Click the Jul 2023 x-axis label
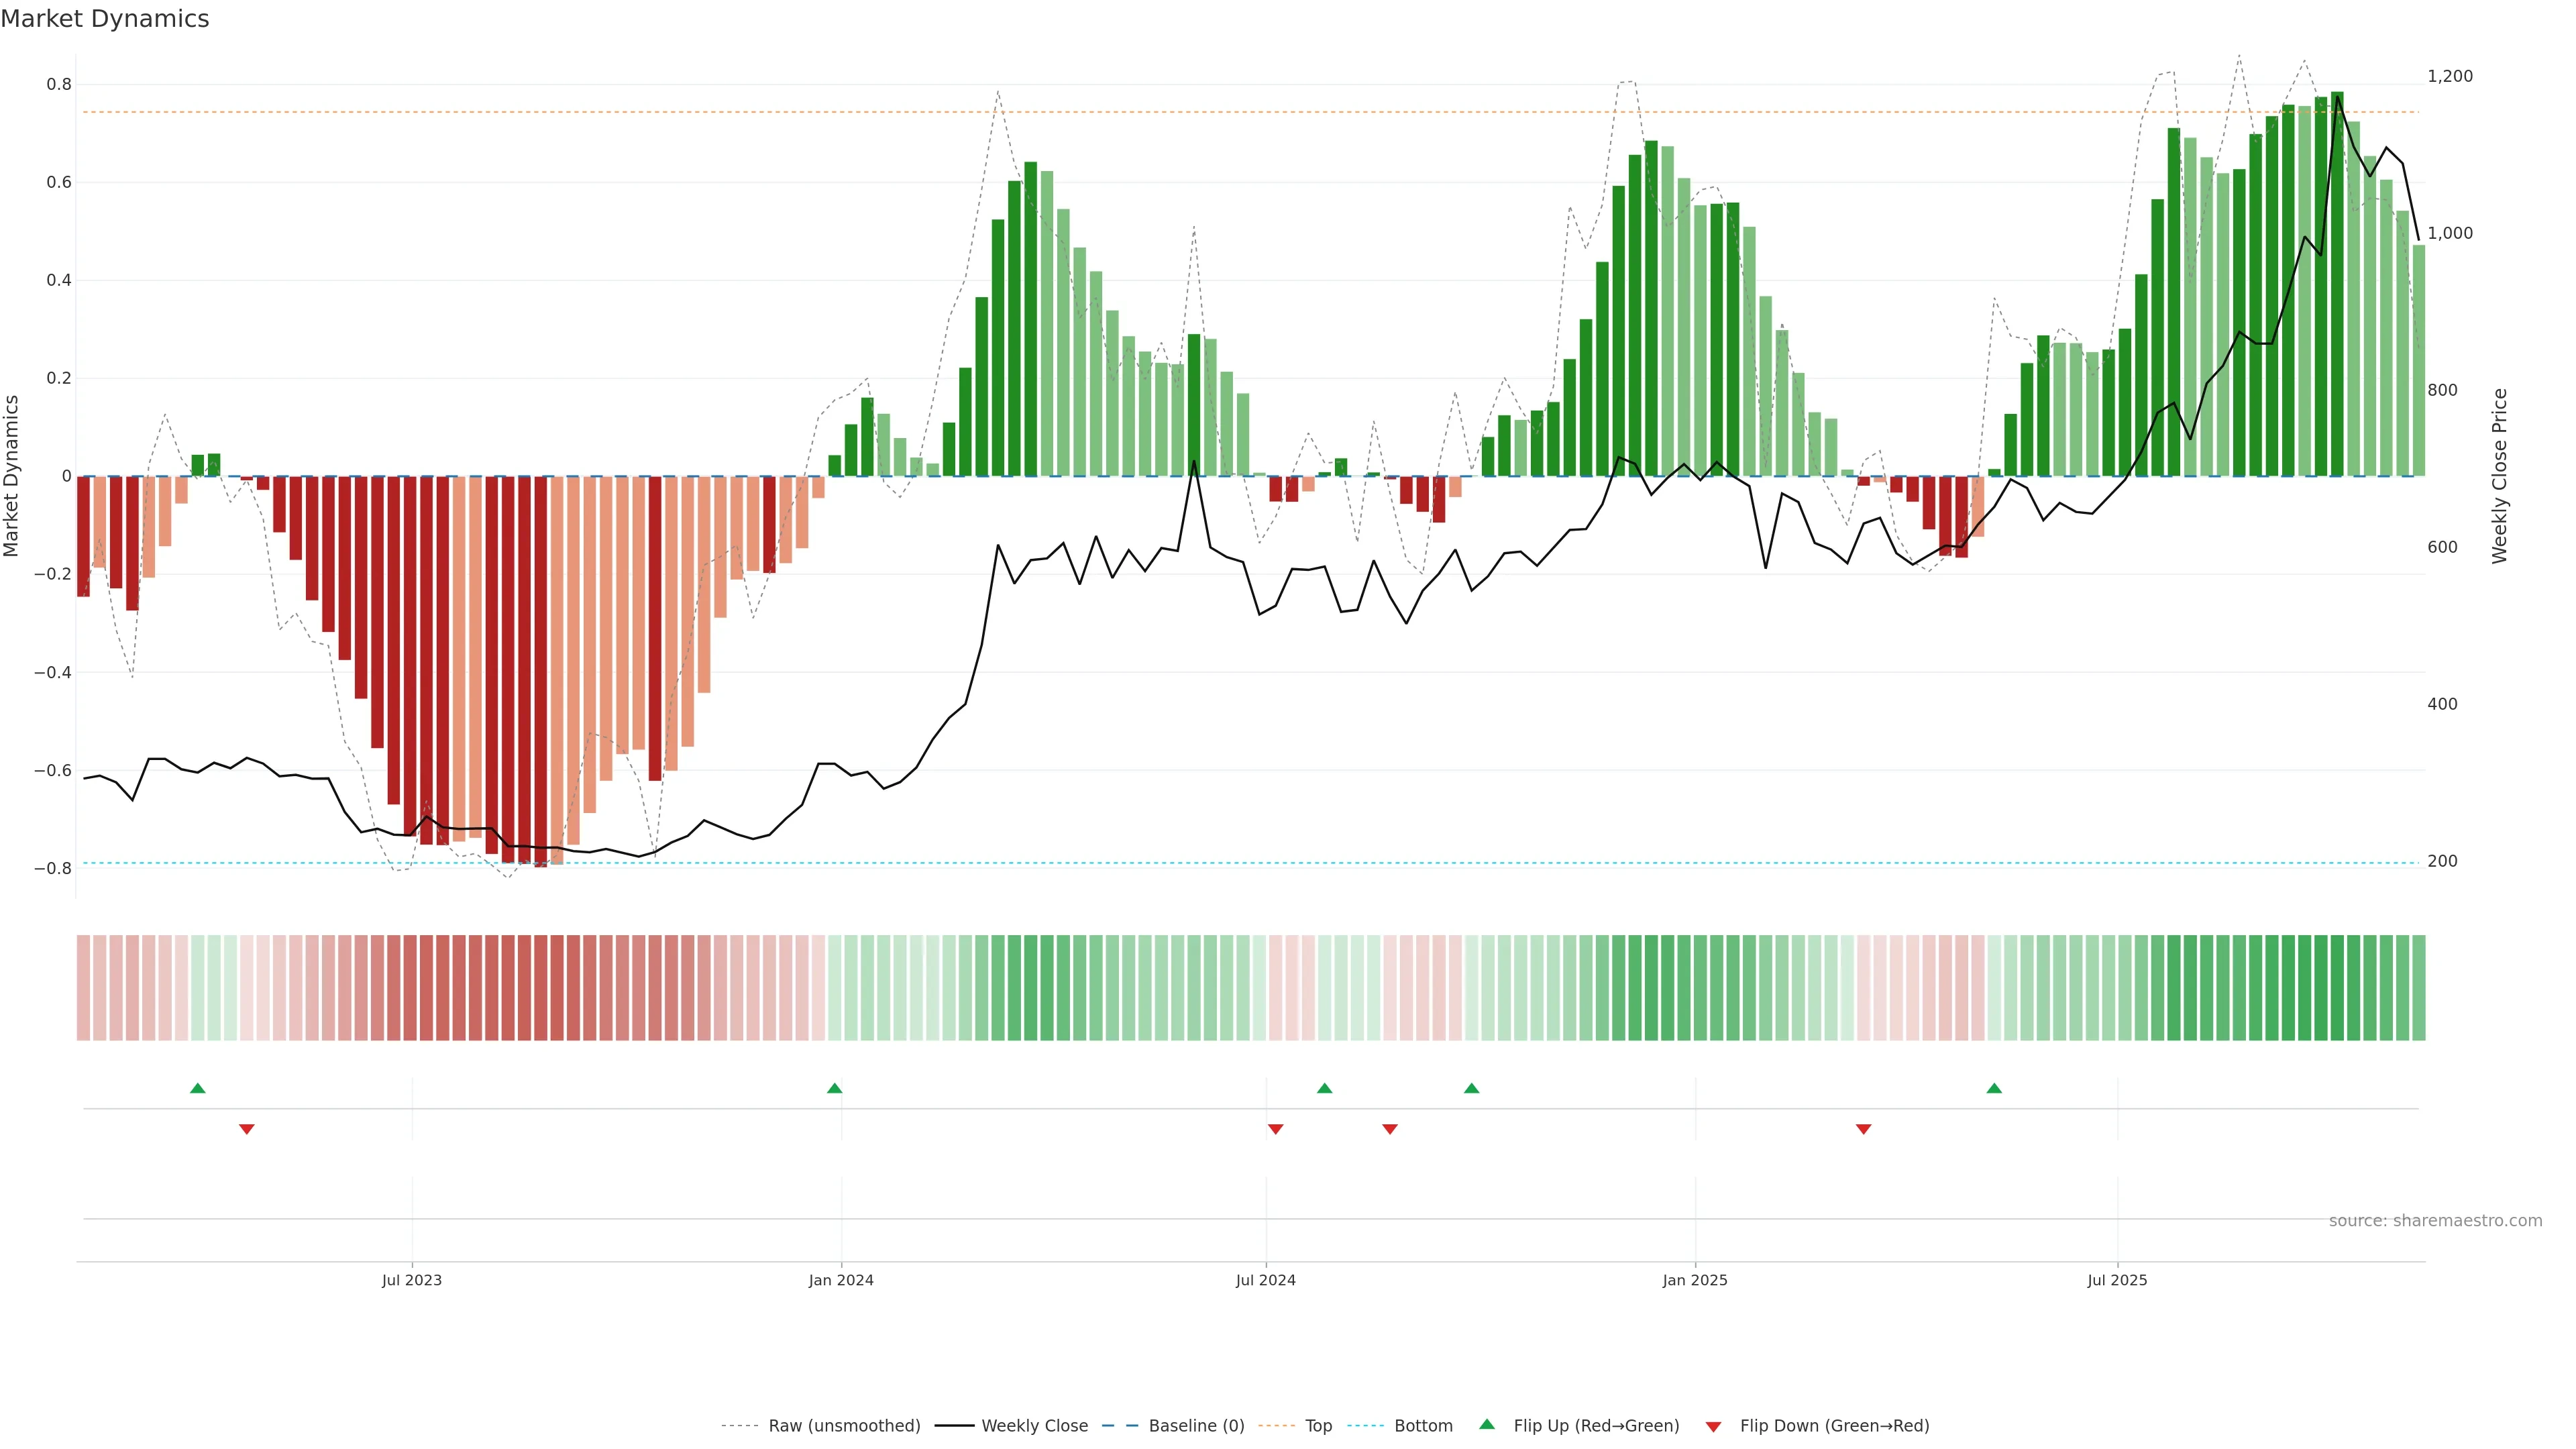This screenshot has height=1449, width=2576. pos(411,1280)
